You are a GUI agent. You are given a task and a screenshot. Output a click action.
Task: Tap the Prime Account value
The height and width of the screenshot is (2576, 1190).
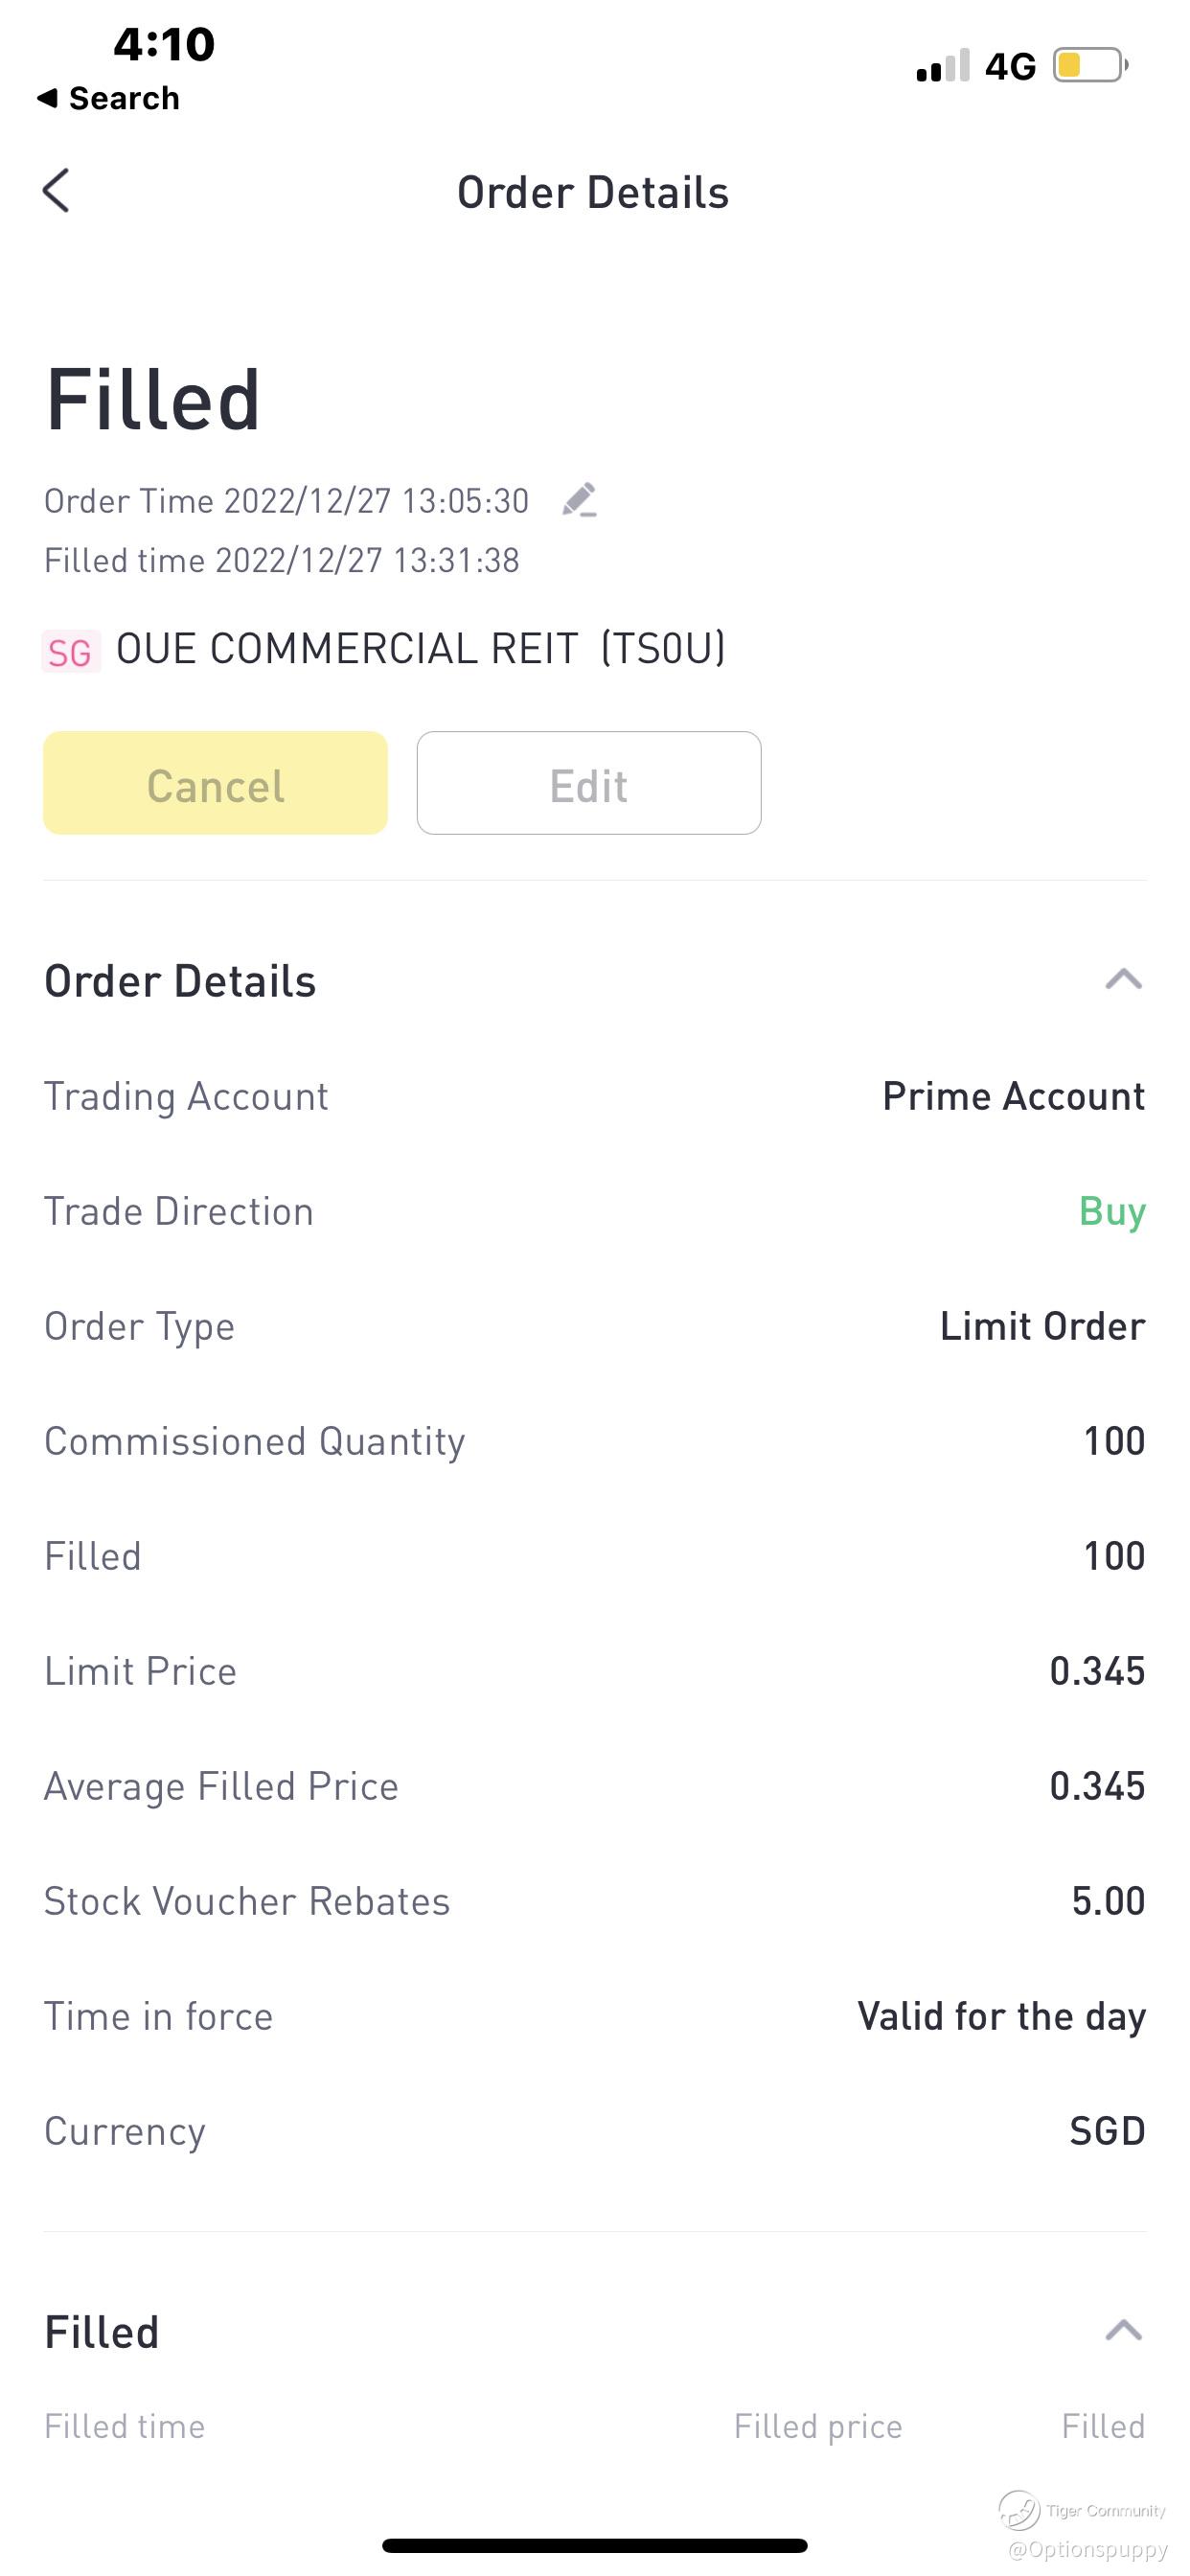(1013, 1096)
